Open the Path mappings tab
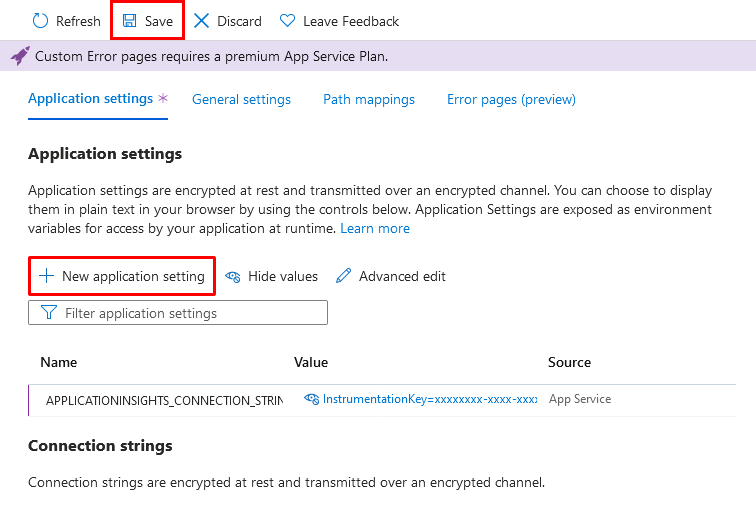 (x=369, y=99)
